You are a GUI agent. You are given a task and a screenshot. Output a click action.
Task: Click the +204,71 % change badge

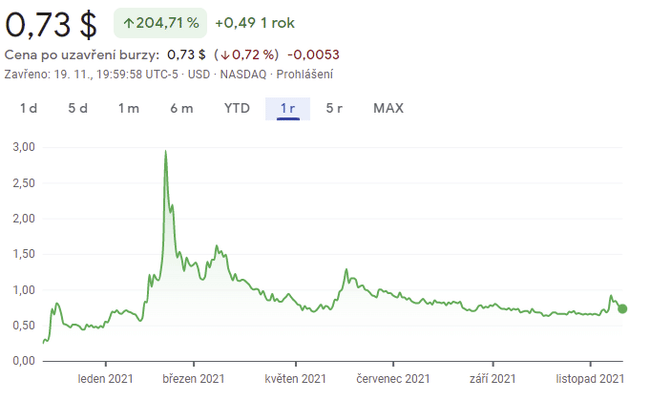160,22
